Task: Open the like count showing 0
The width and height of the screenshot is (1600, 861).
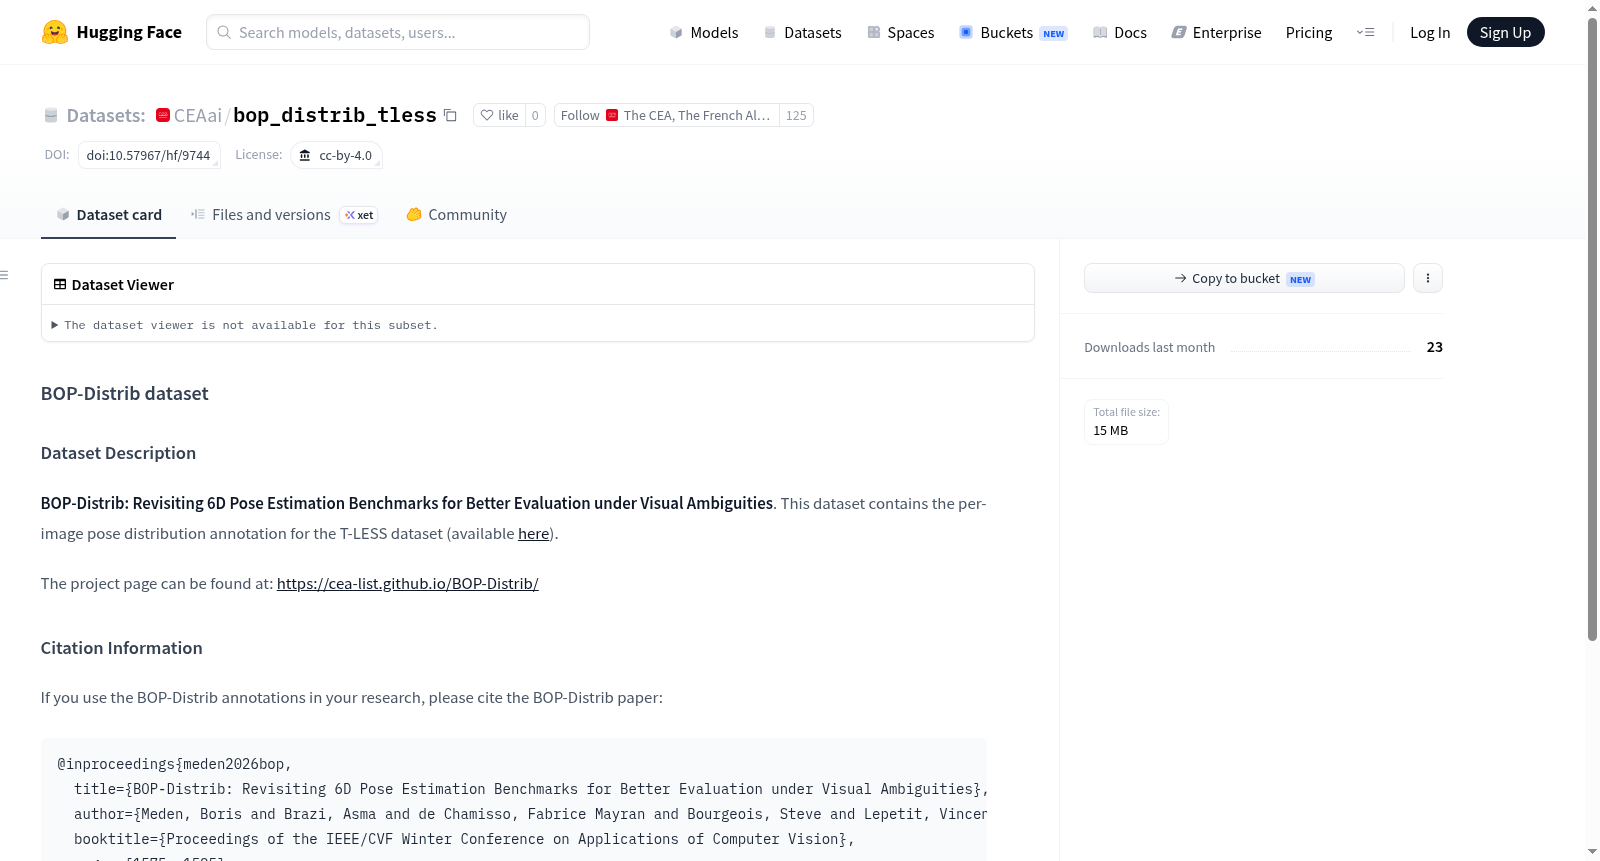Action: coord(535,115)
